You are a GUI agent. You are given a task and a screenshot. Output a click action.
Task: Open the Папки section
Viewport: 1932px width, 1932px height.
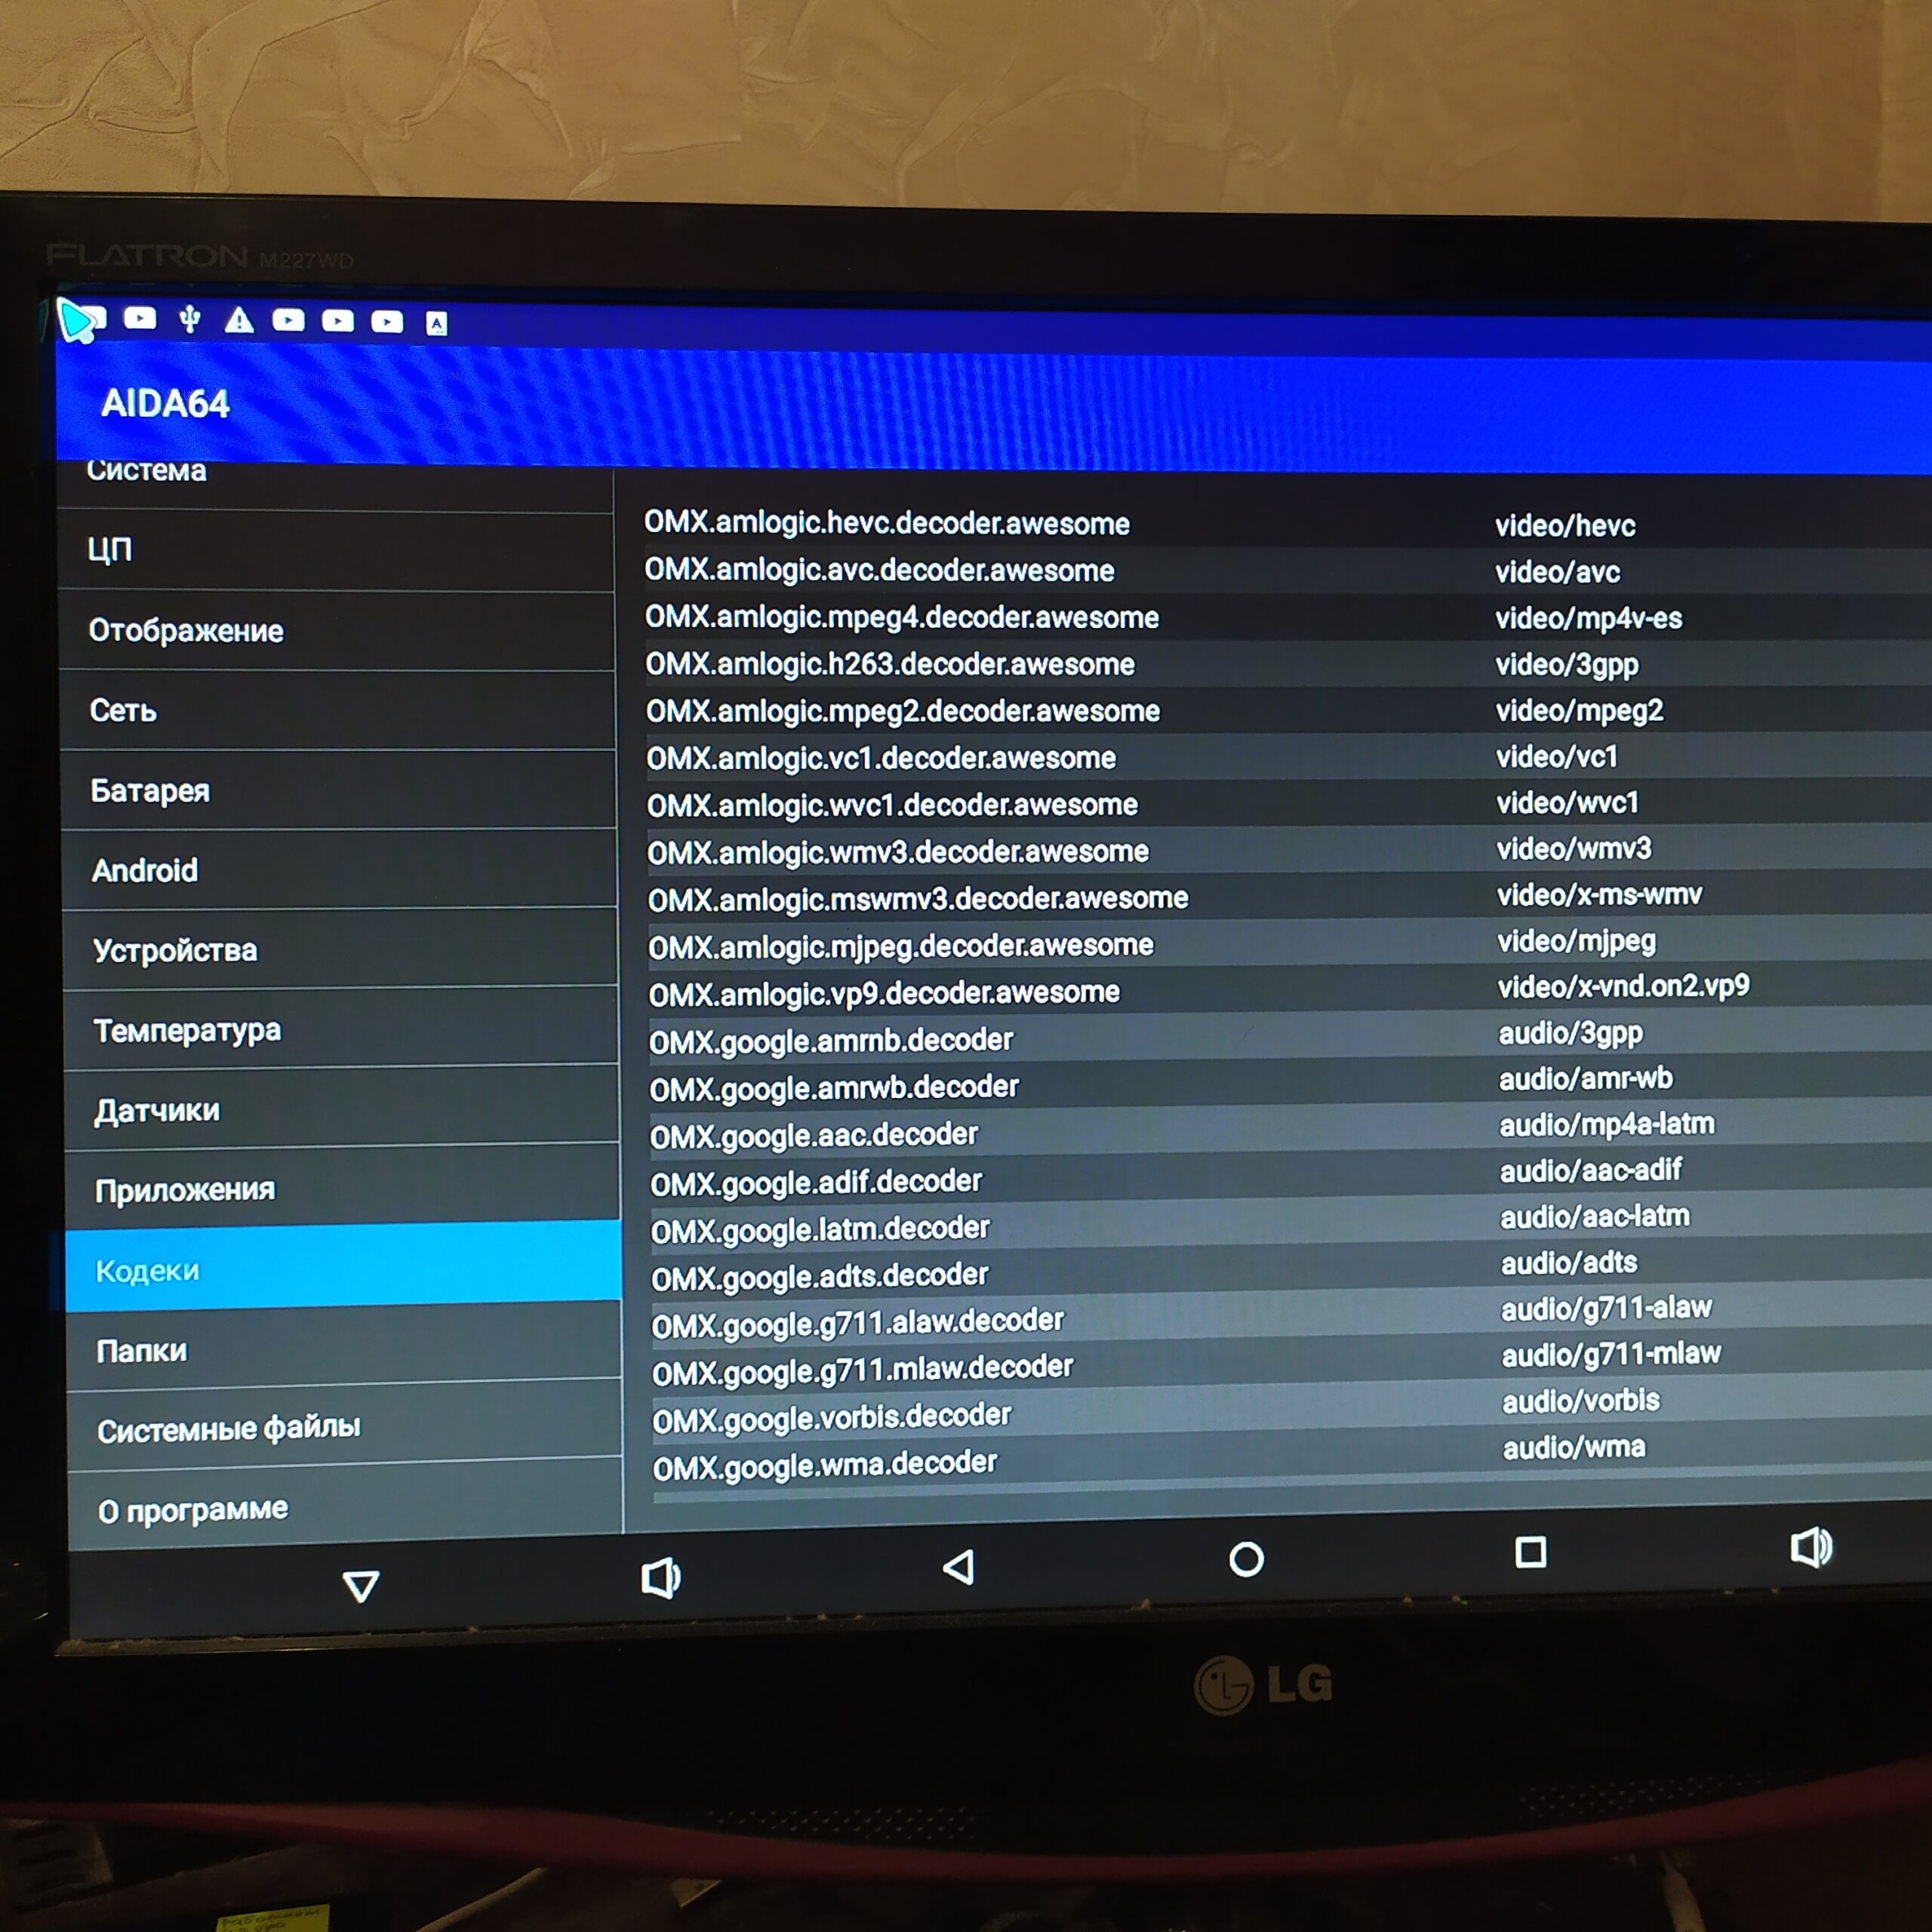pyautogui.click(x=346, y=1346)
